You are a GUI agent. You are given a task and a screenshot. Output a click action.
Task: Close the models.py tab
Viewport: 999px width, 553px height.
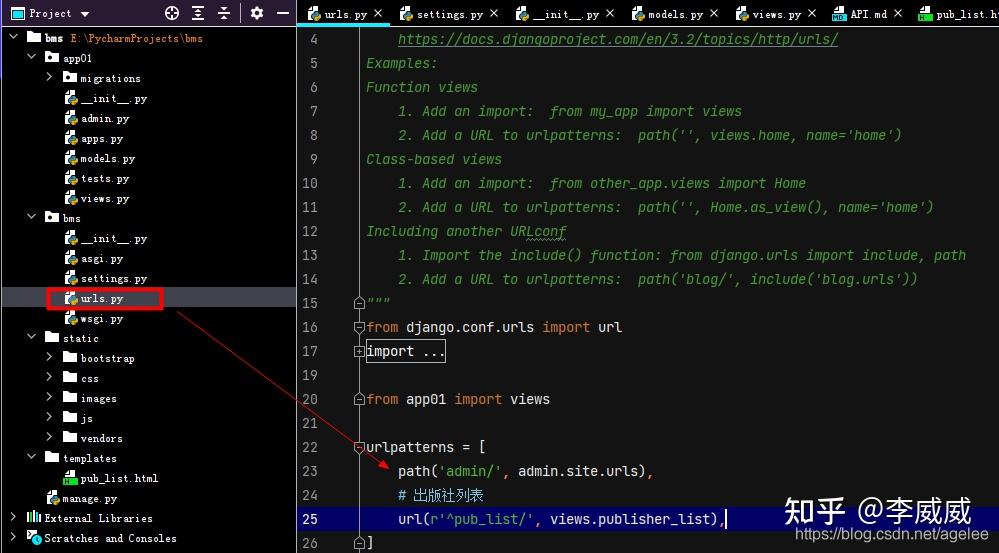[714, 13]
